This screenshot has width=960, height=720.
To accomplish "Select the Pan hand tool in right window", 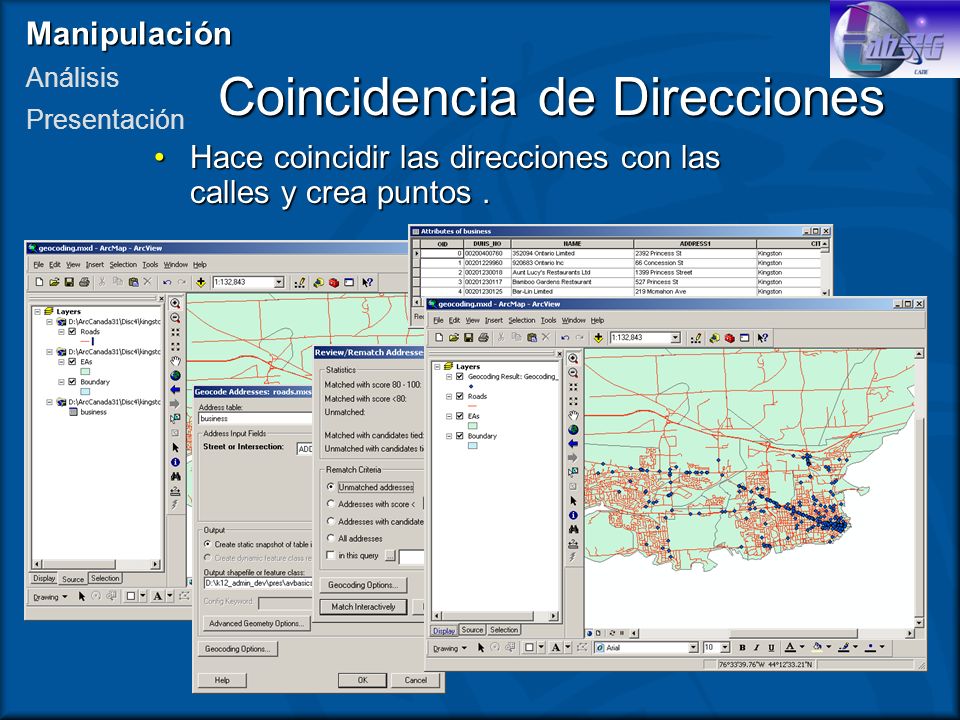I will click(573, 416).
